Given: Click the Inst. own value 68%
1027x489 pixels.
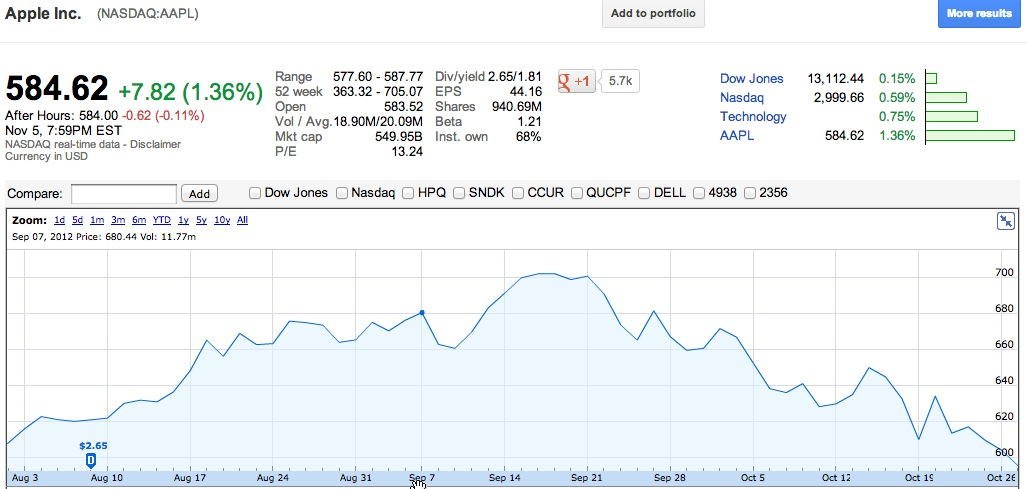Looking at the screenshot, I should [x=529, y=137].
